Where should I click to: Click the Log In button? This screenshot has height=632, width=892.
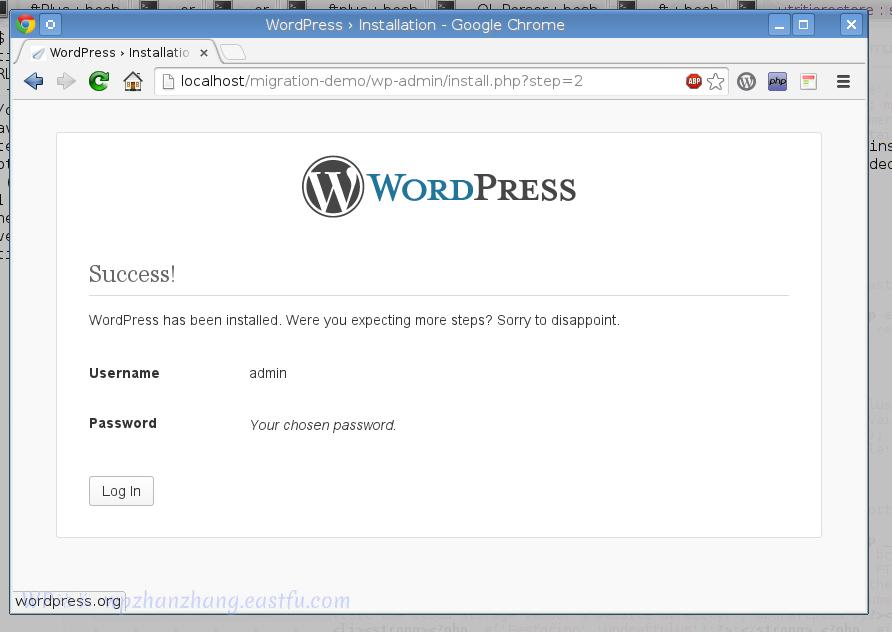click(121, 491)
